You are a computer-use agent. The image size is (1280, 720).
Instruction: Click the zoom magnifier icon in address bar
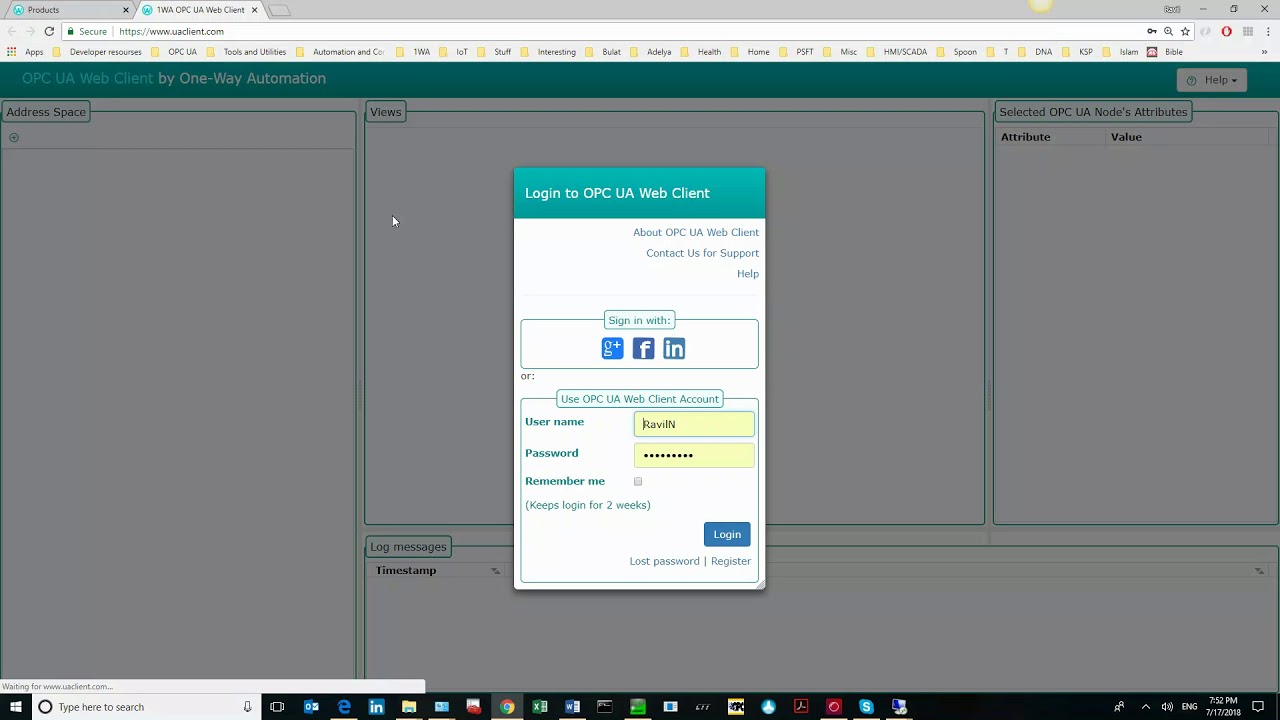(x=1168, y=31)
